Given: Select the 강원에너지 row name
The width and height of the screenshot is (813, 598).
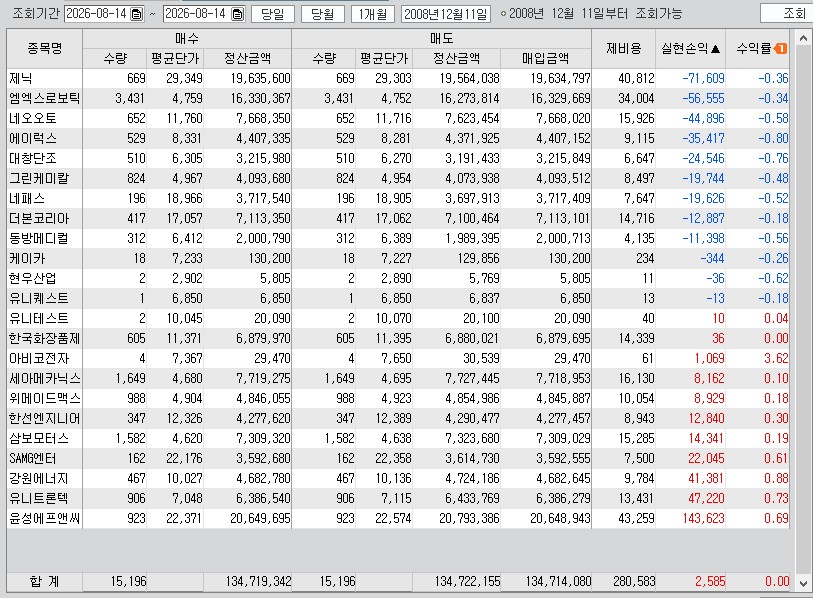Looking at the screenshot, I should click(x=39, y=479).
